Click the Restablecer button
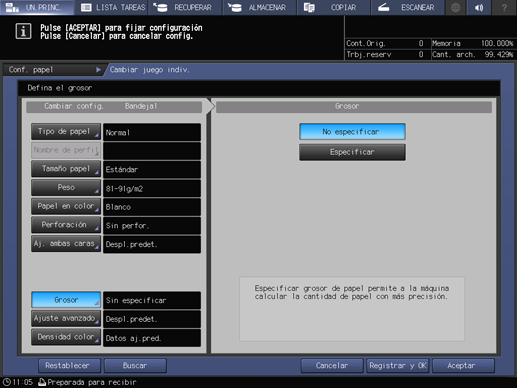This screenshot has height=388, width=517. pos(69,366)
